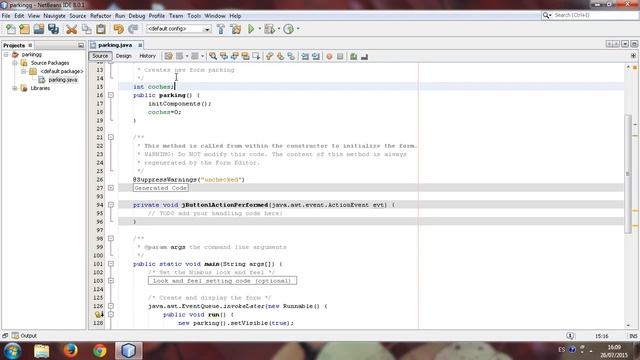Image resolution: width=640 pixels, height=360 pixels.
Task: Click the Redo arrow icon
Action: coord(133,29)
